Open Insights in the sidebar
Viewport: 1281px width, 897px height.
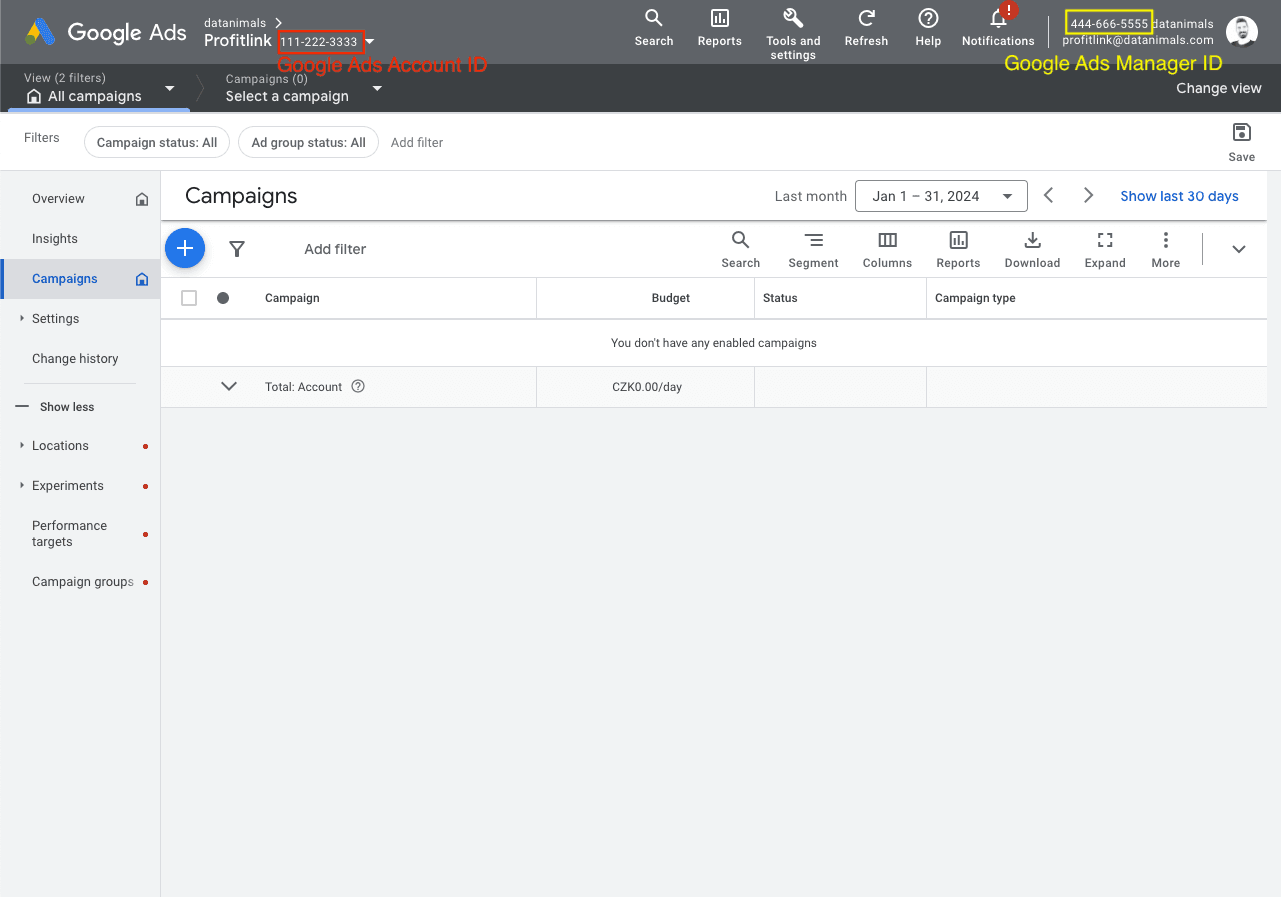click(x=55, y=239)
